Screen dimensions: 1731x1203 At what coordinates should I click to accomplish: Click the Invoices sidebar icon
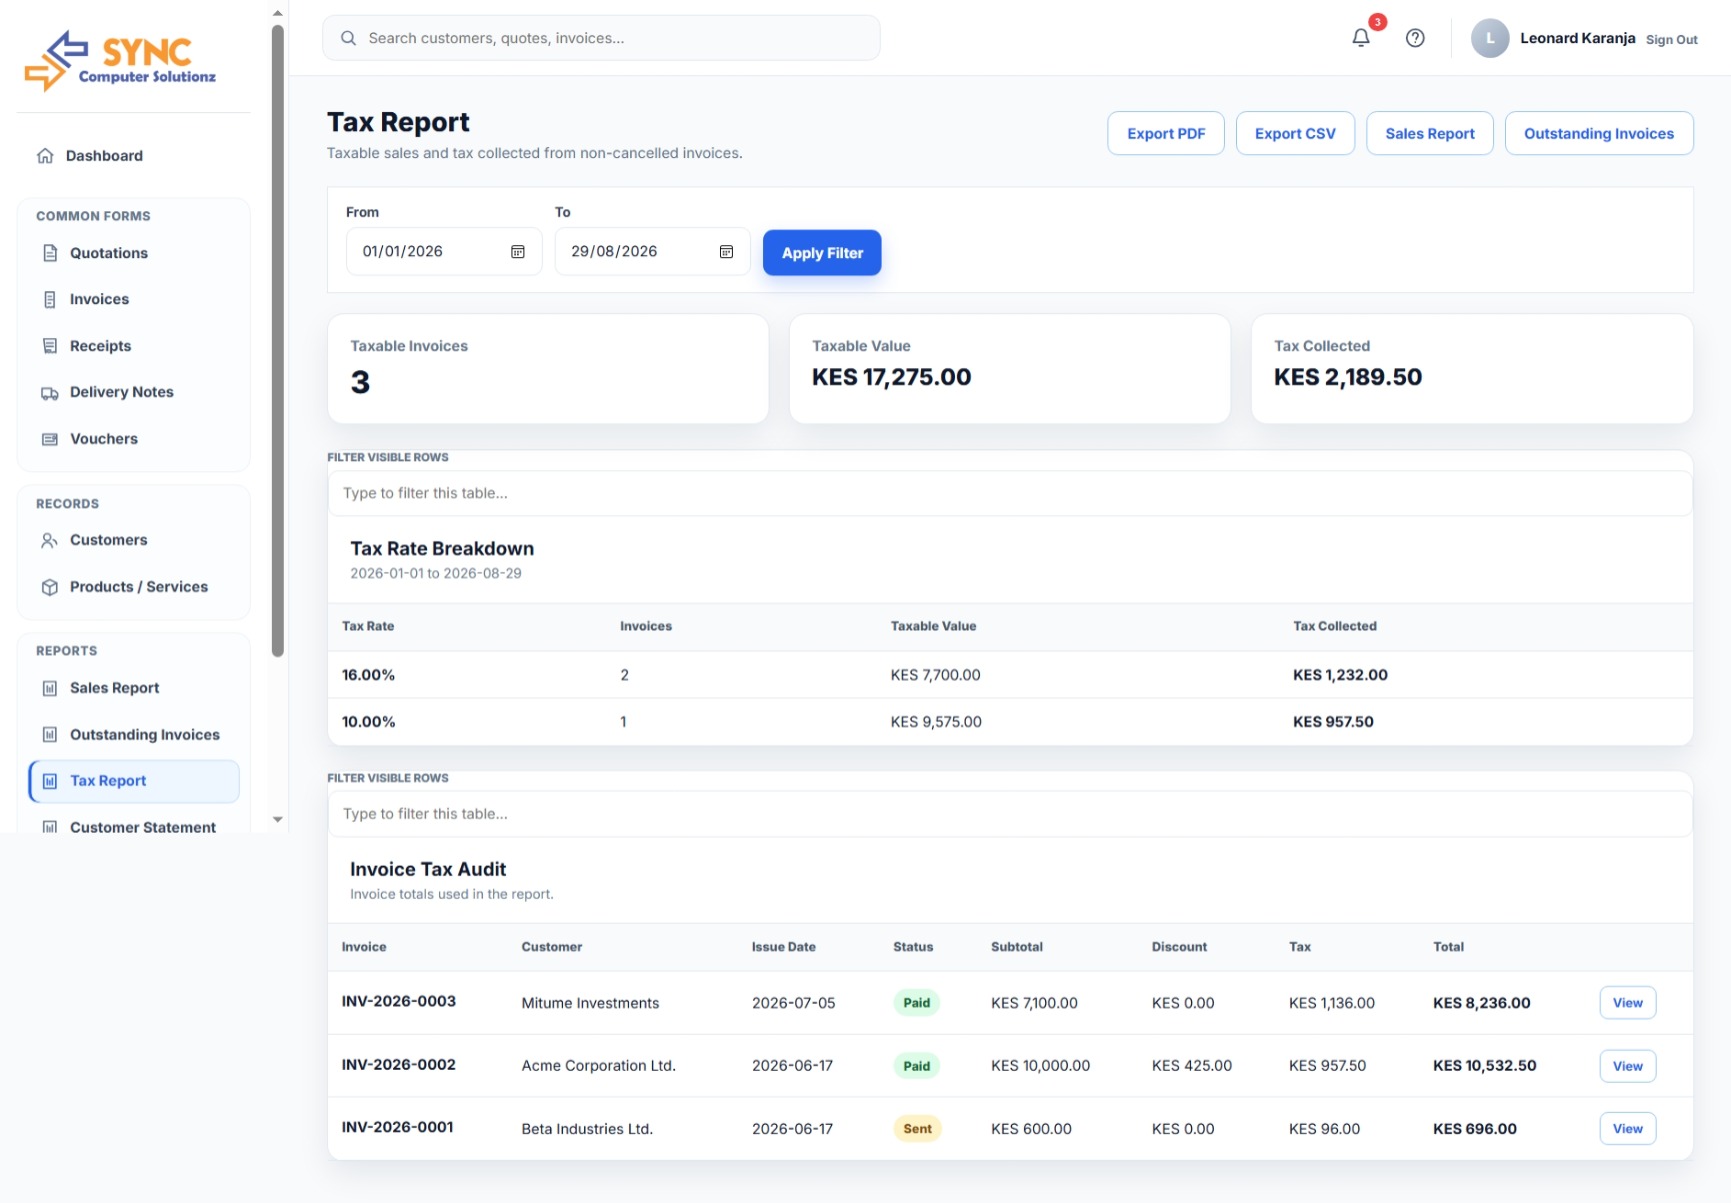pyautogui.click(x=50, y=299)
